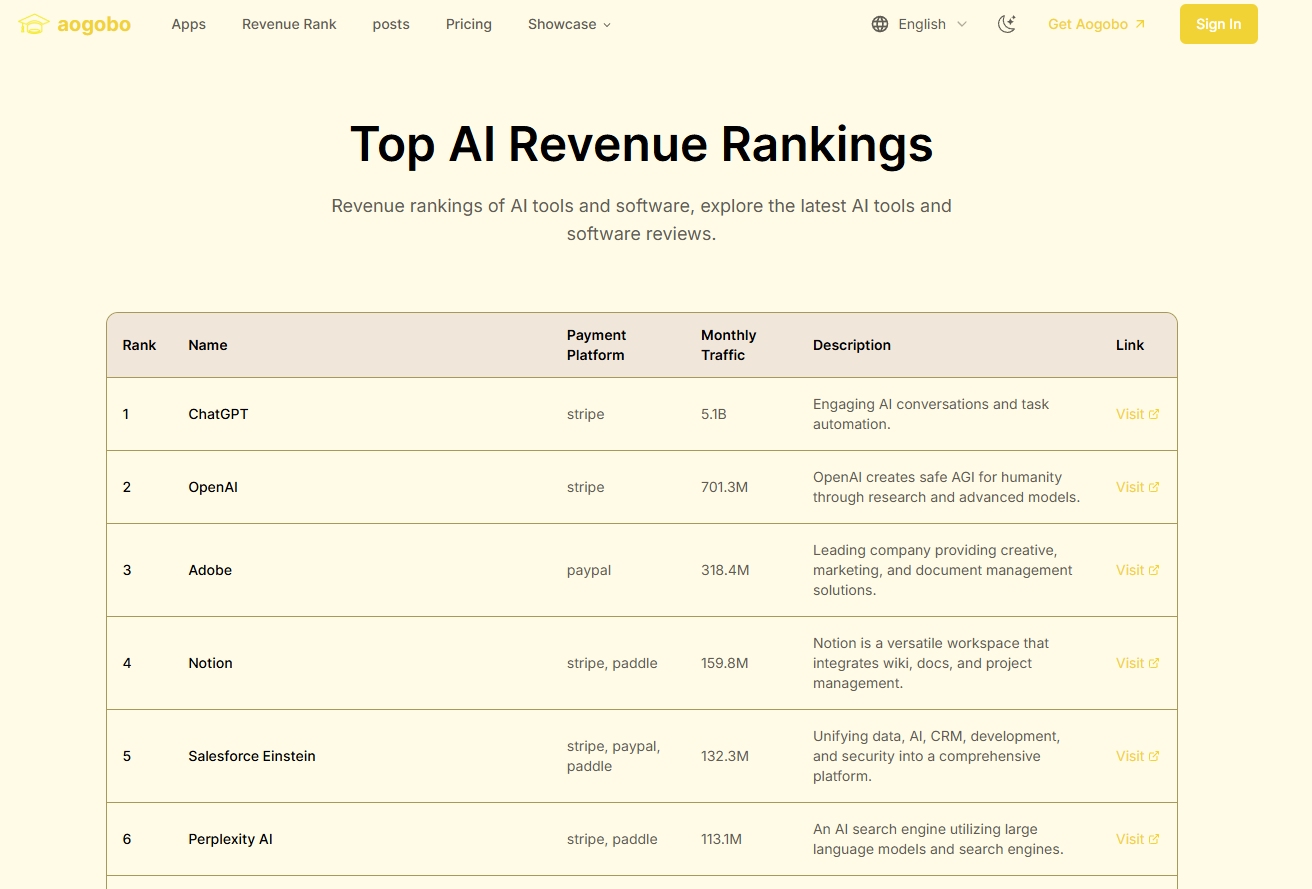Open the Notion row Visit link

coord(1138,663)
